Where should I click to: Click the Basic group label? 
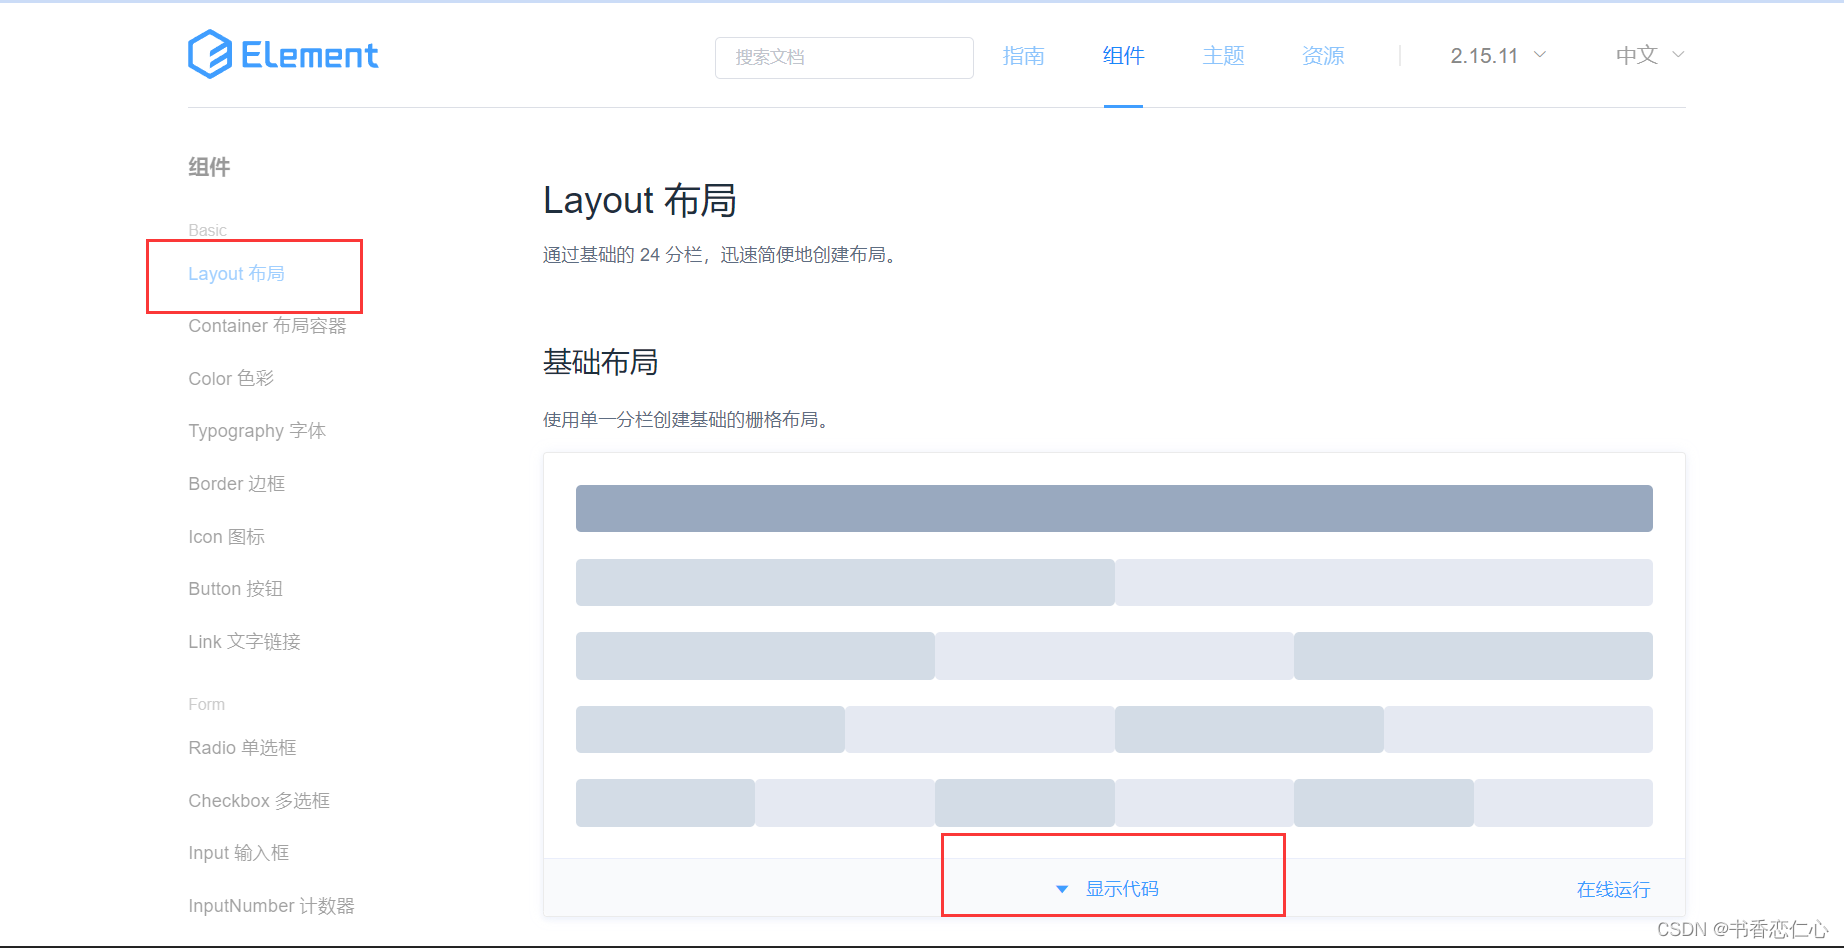click(x=208, y=230)
